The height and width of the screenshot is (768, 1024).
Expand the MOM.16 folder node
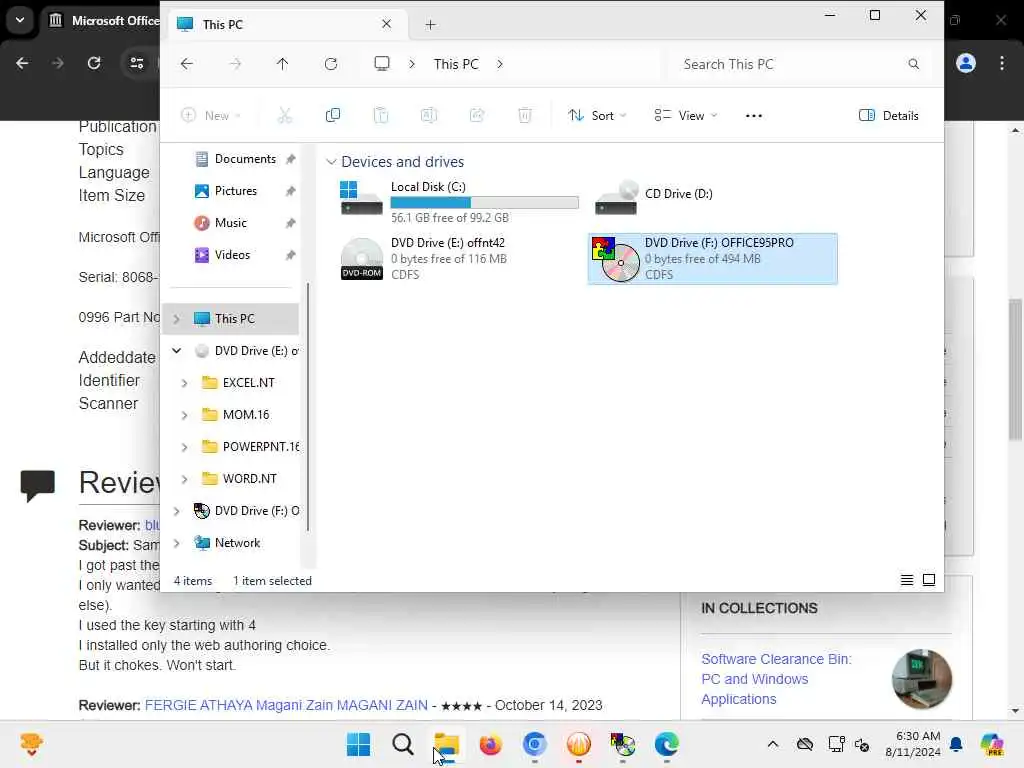184,415
